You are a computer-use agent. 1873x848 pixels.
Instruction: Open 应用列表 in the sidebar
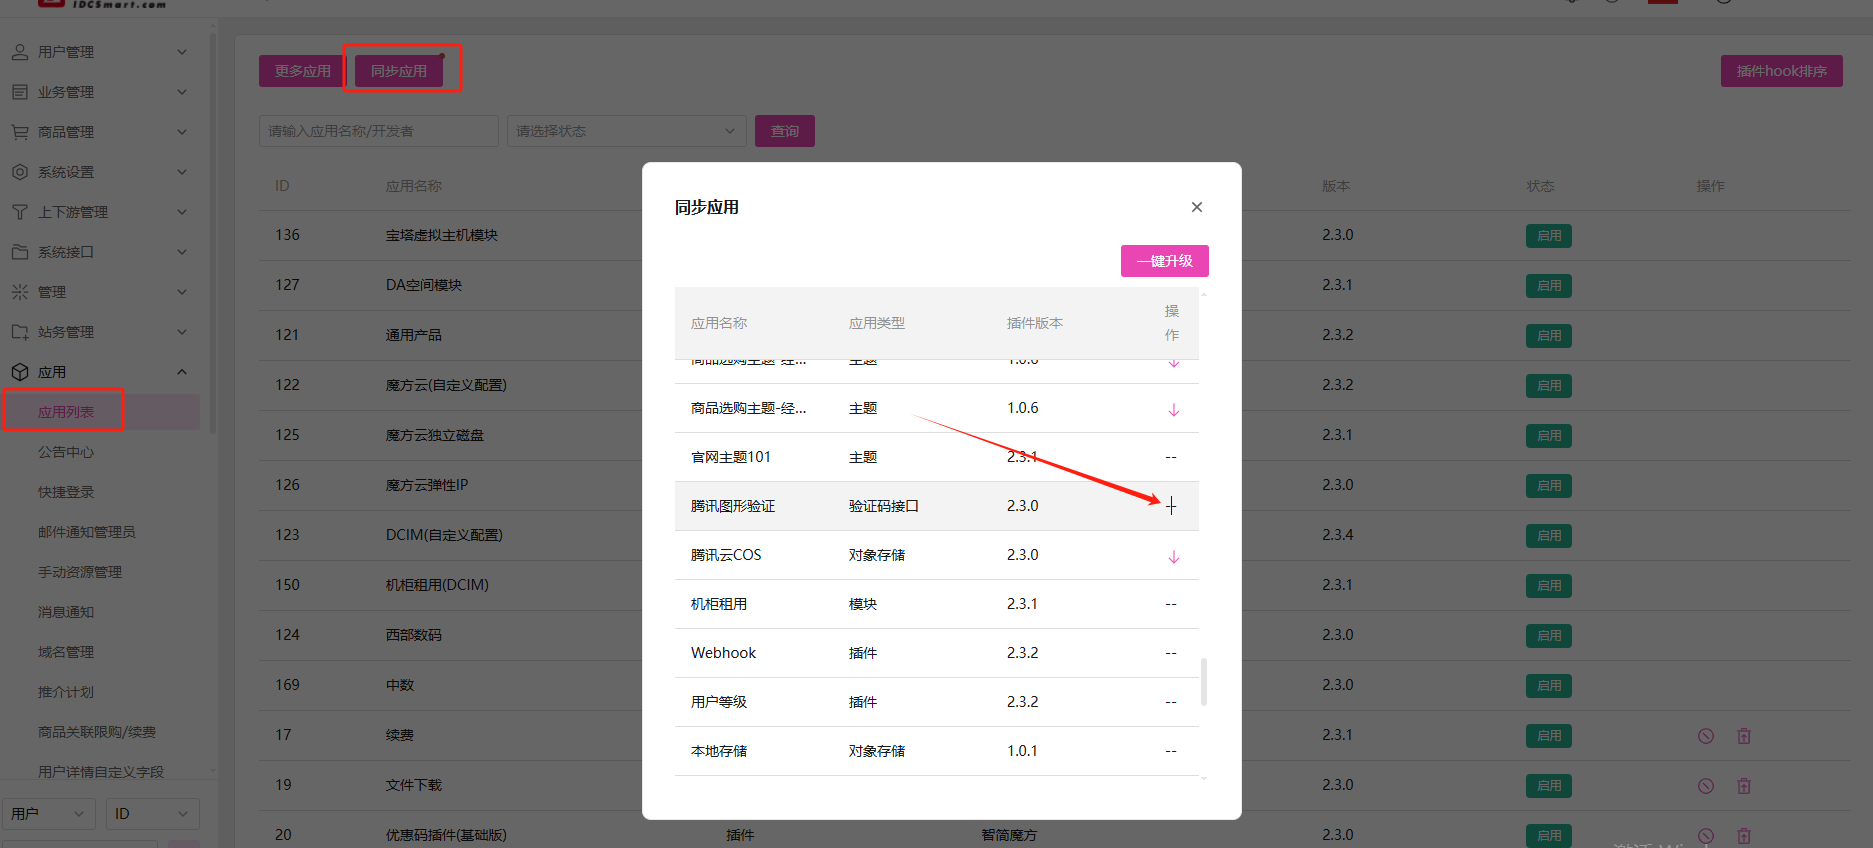[x=66, y=412]
